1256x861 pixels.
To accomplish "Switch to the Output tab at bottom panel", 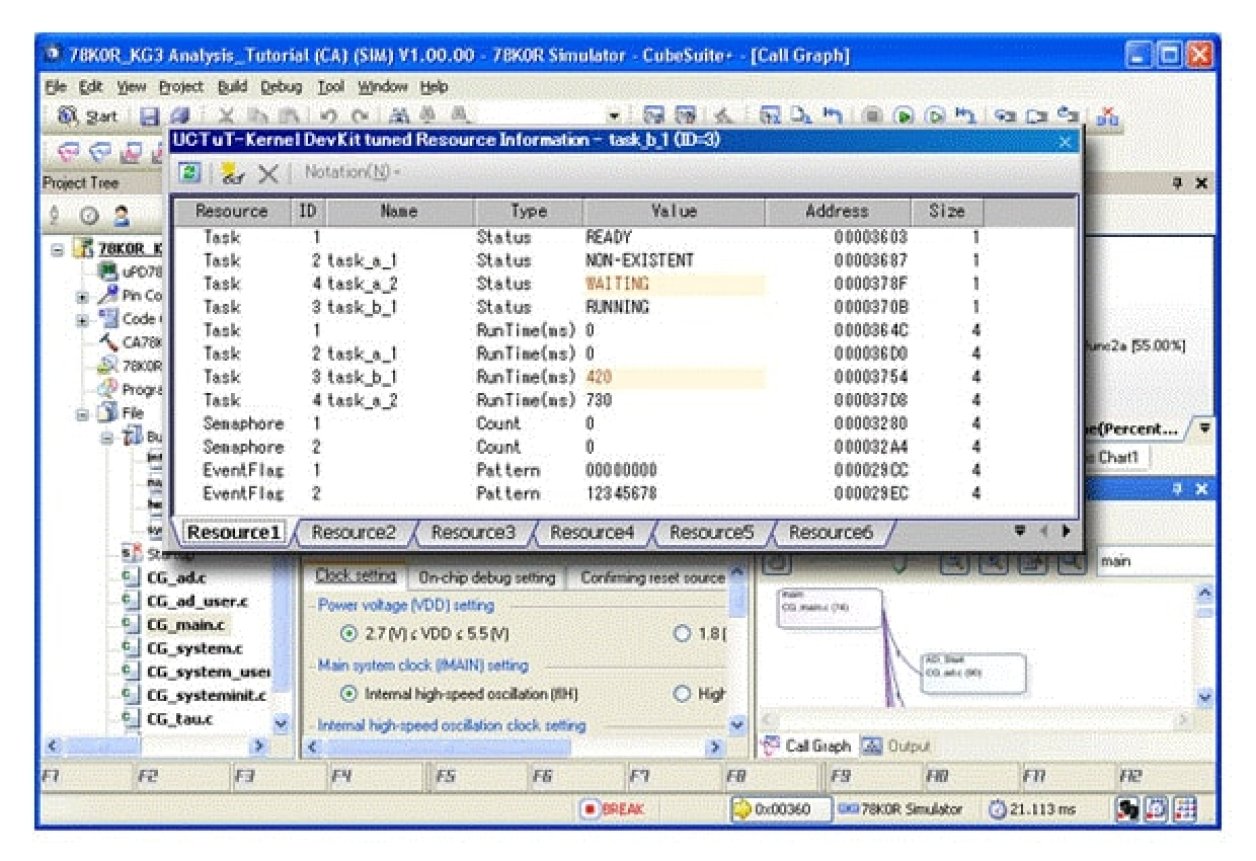I will point(909,743).
